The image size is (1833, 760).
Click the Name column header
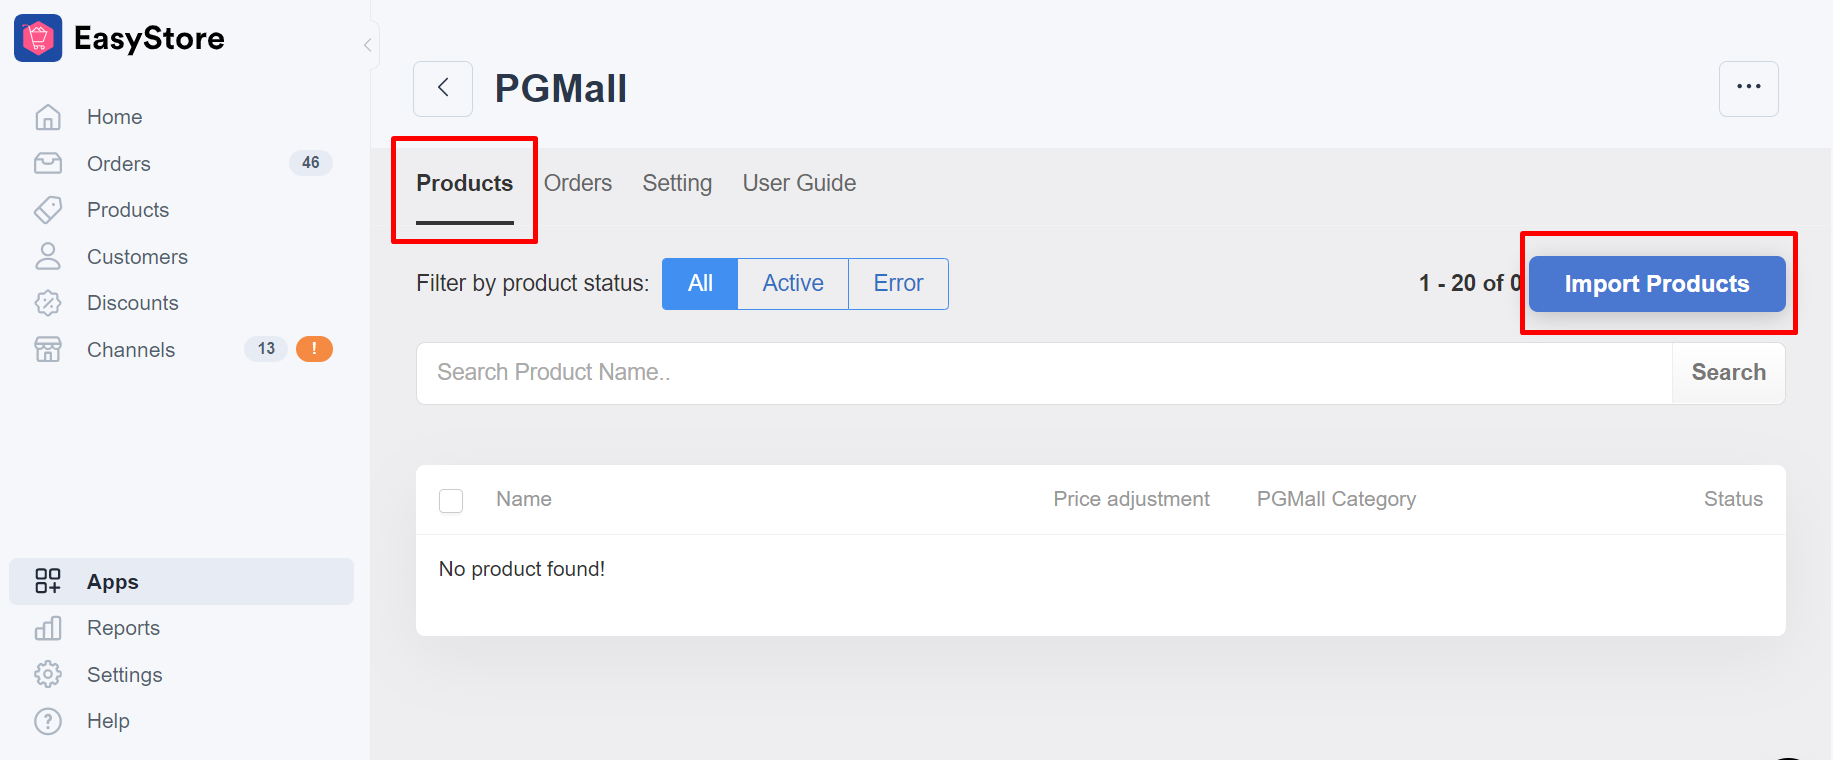click(x=524, y=499)
